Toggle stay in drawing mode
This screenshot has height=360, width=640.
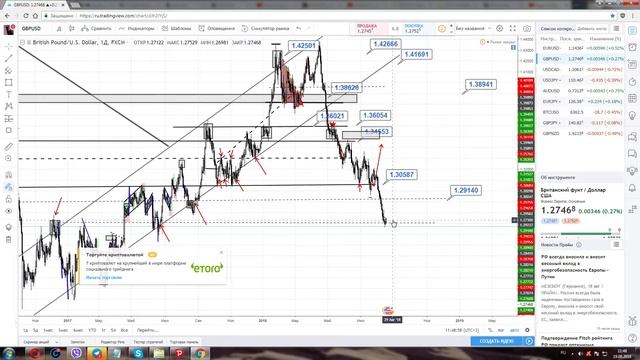[9, 187]
